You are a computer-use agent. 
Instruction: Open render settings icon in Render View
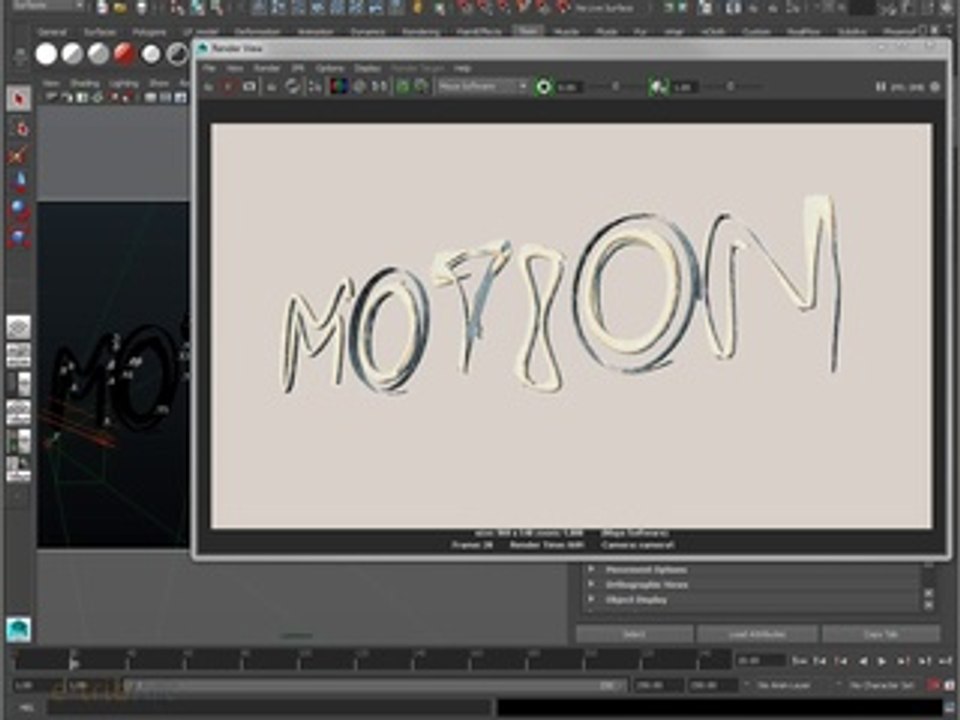315,87
